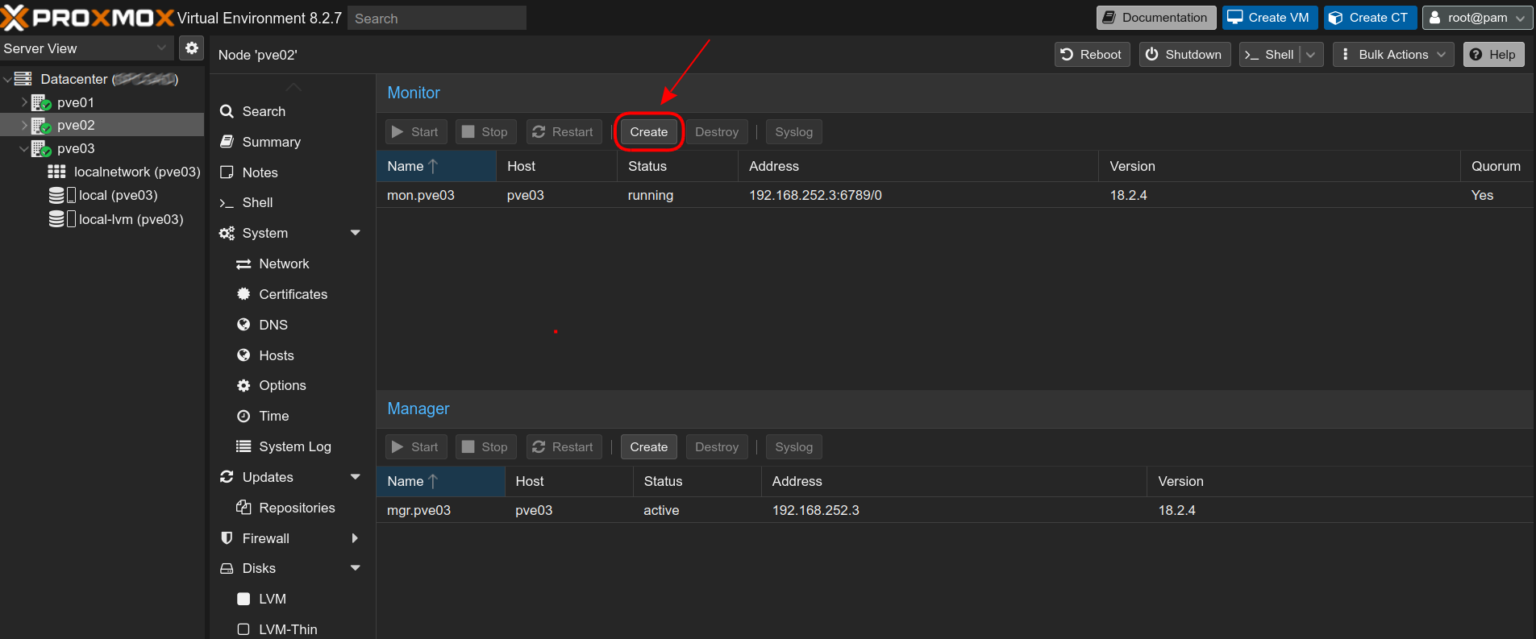Open the root@pam user menu
The height and width of the screenshot is (639, 1536).
[1476, 17]
